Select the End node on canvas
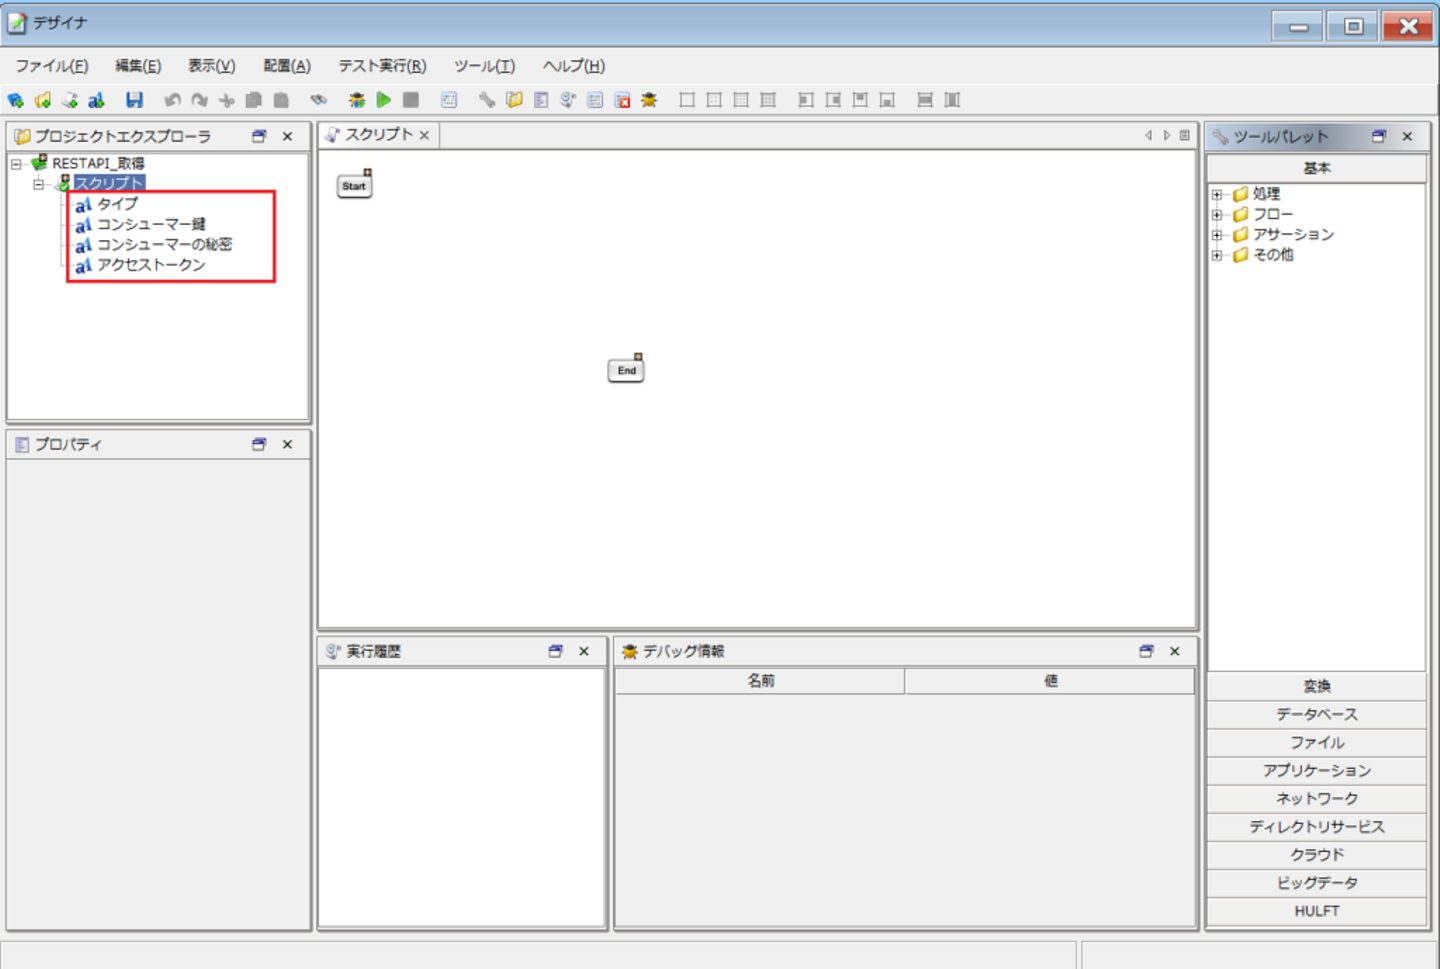The width and height of the screenshot is (1440, 969). click(626, 370)
